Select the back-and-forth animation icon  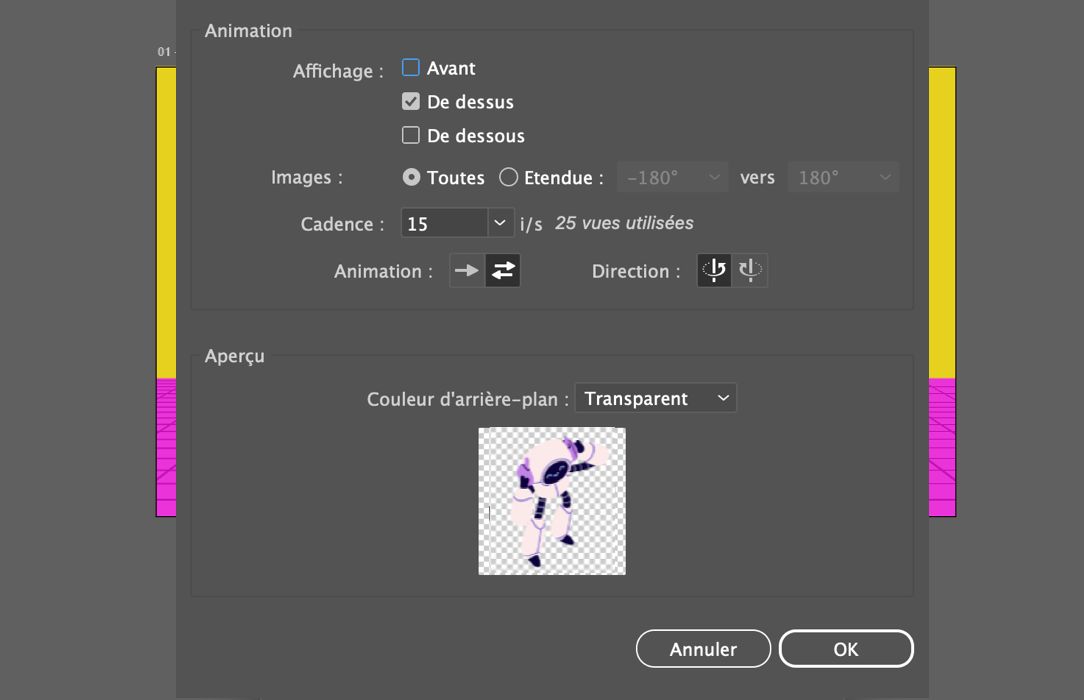coord(502,270)
